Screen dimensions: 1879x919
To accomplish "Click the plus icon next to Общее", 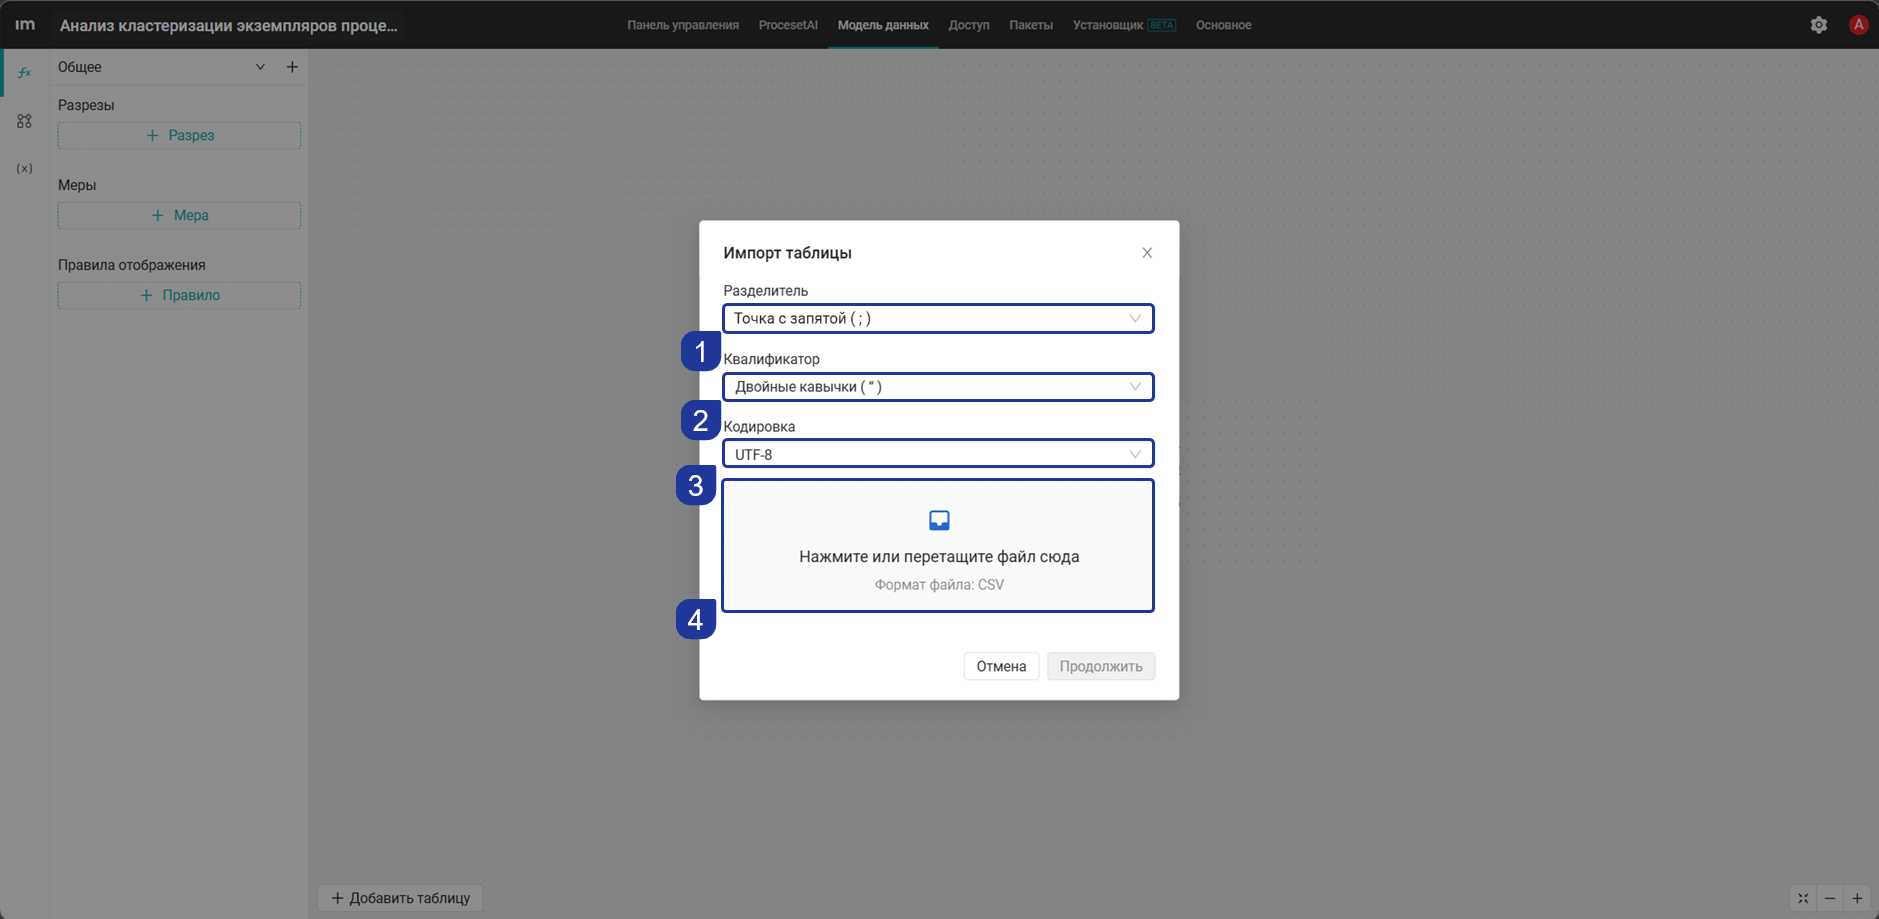I will [292, 67].
